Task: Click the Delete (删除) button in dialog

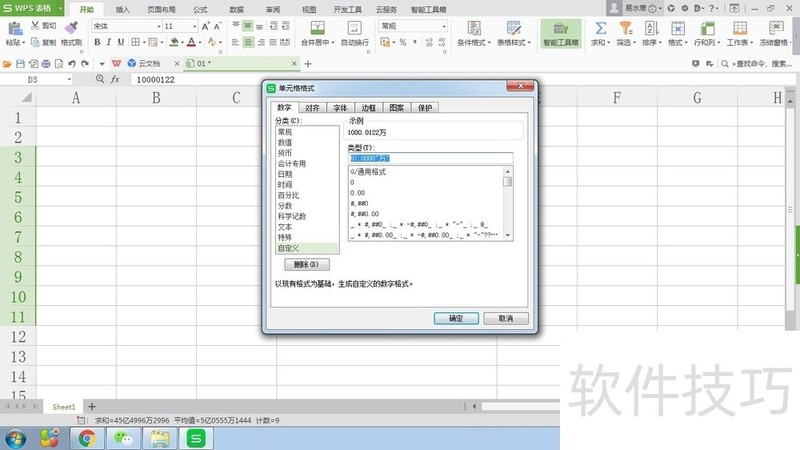Action: (x=307, y=264)
